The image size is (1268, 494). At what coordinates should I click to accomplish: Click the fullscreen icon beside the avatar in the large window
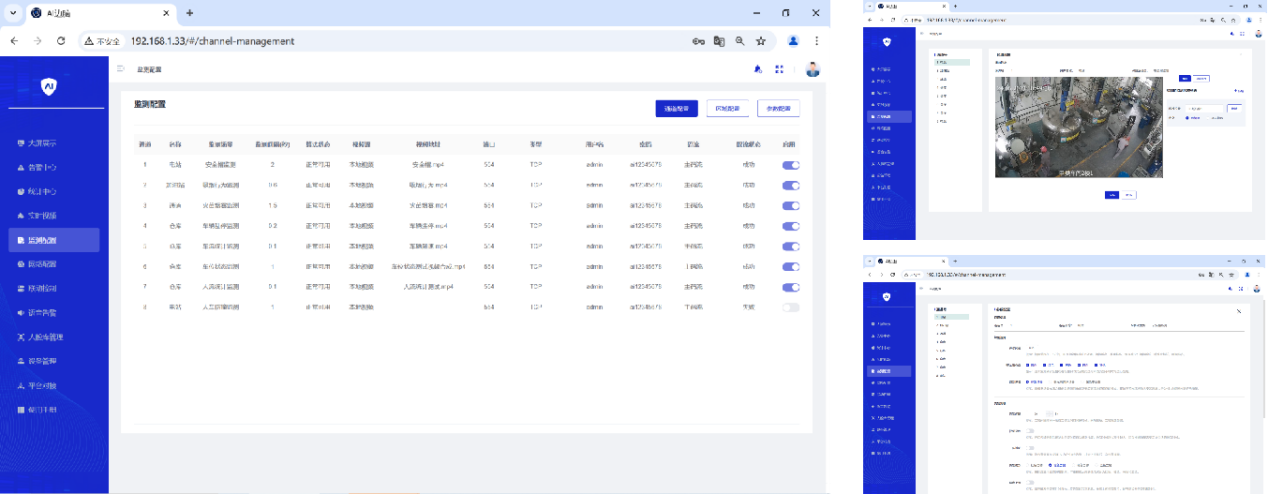780,69
